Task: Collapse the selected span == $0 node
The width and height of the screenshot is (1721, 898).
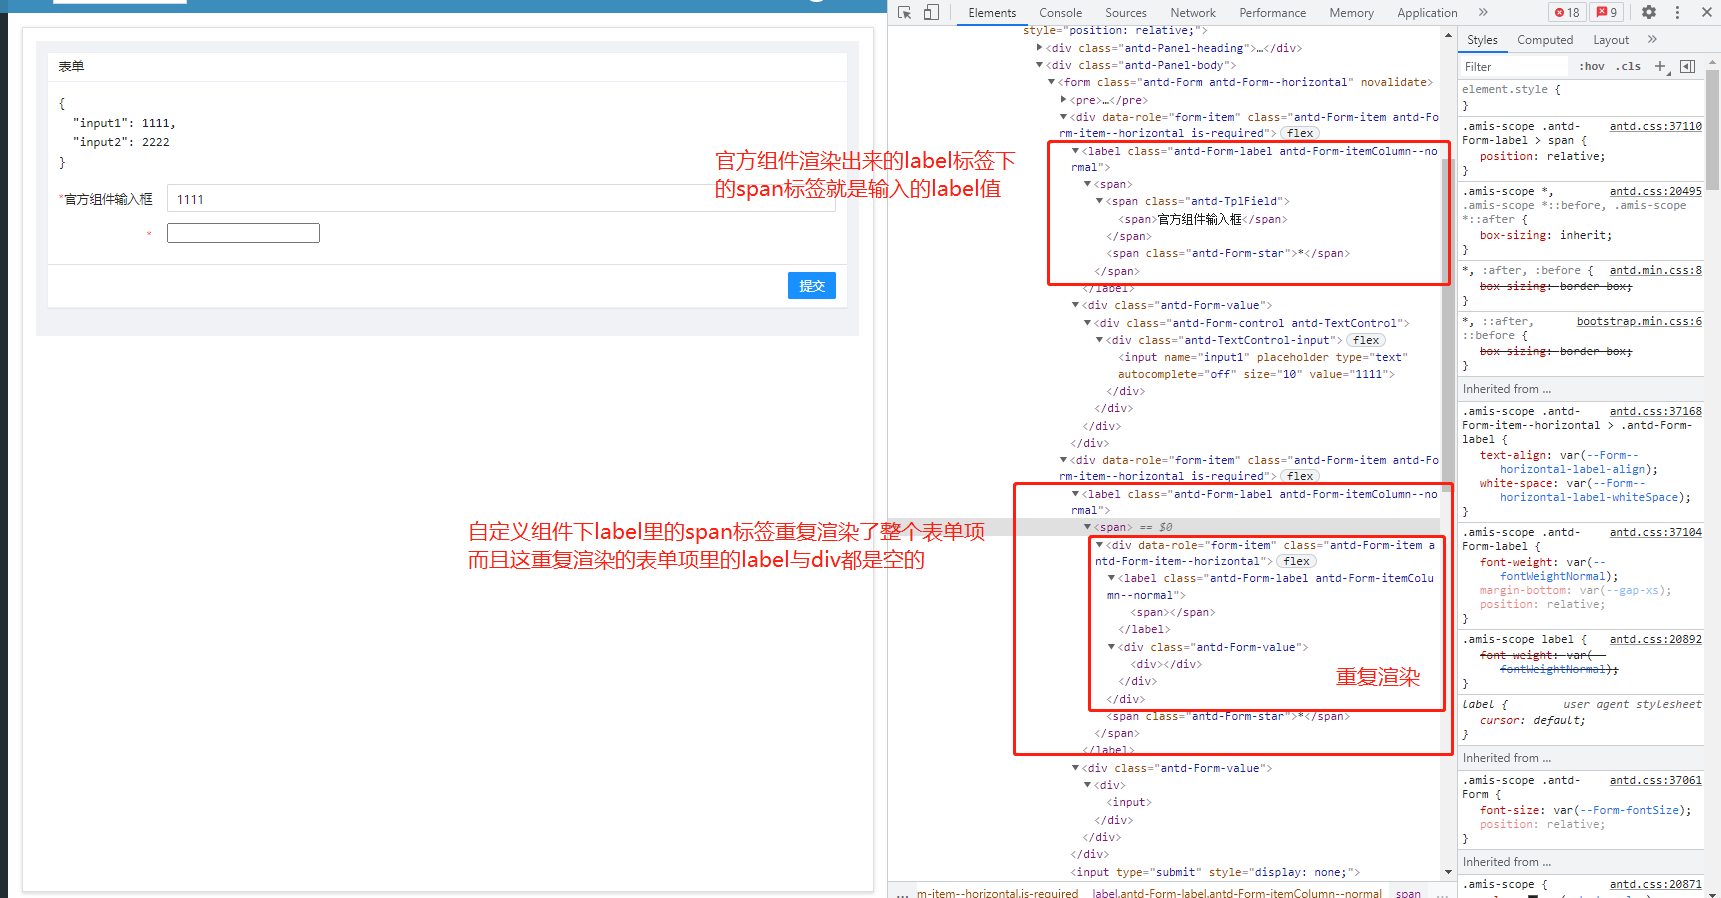Action: (1088, 527)
